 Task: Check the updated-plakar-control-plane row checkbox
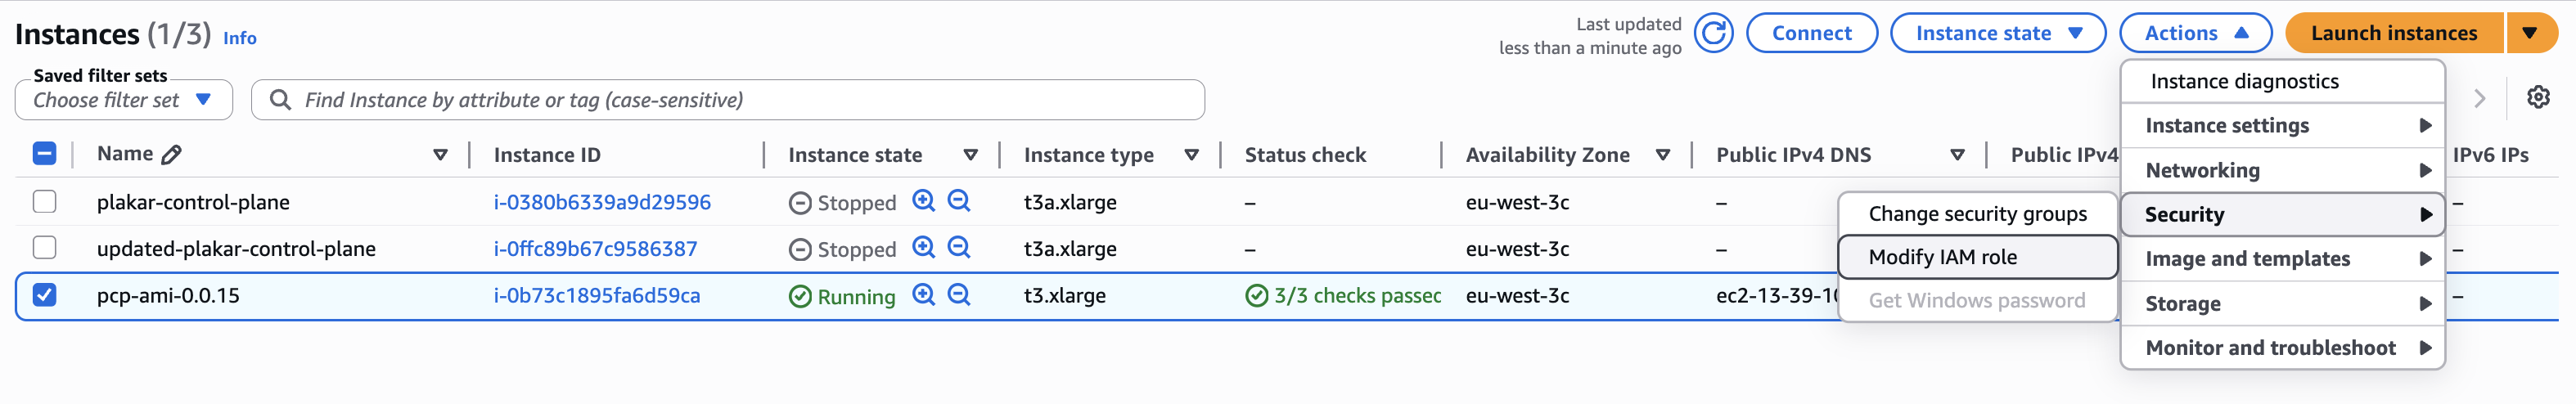click(44, 247)
